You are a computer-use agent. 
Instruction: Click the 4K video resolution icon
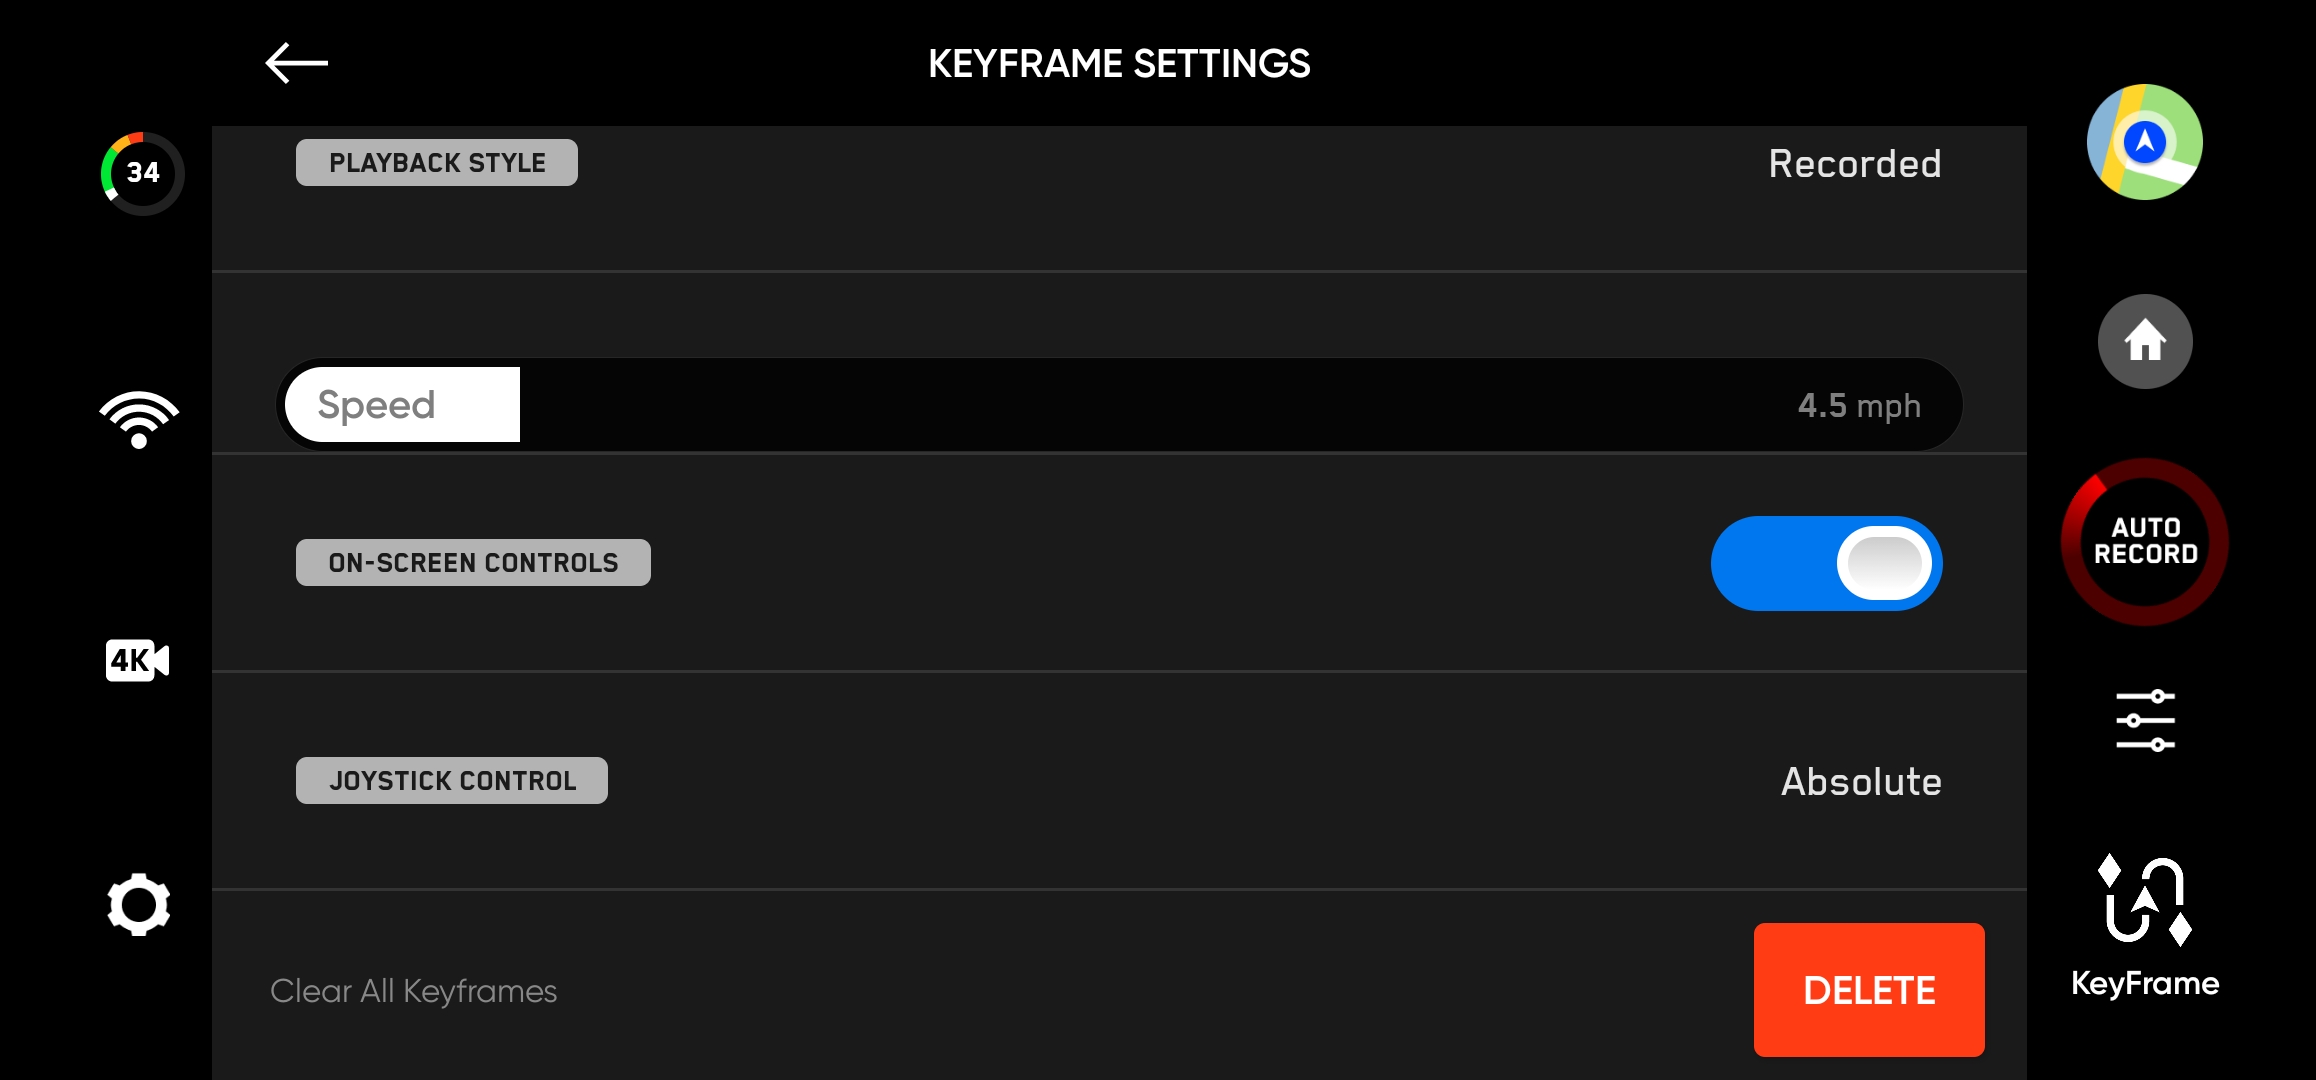tap(137, 660)
